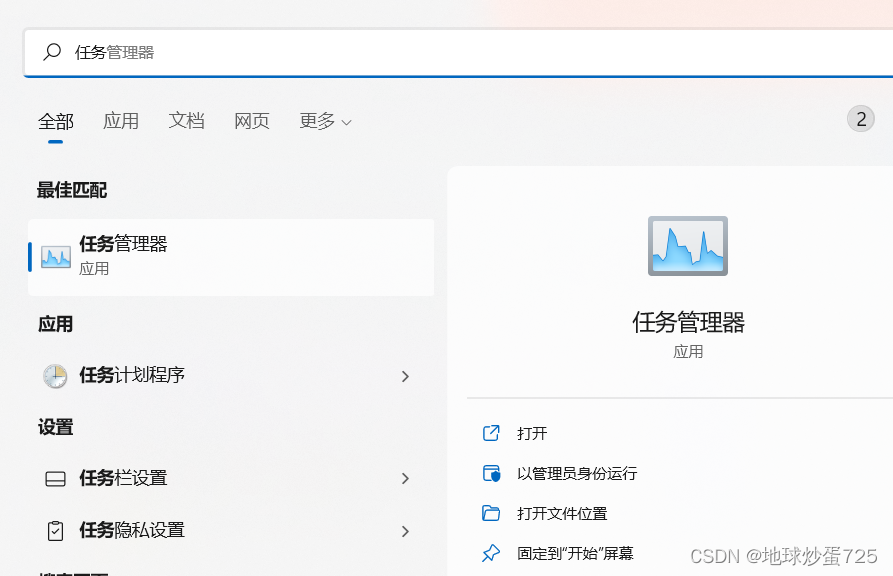Viewport: 893px width, 576px height.
Task: Click the search magnifier icon in the search box
Action: click(x=51, y=52)
